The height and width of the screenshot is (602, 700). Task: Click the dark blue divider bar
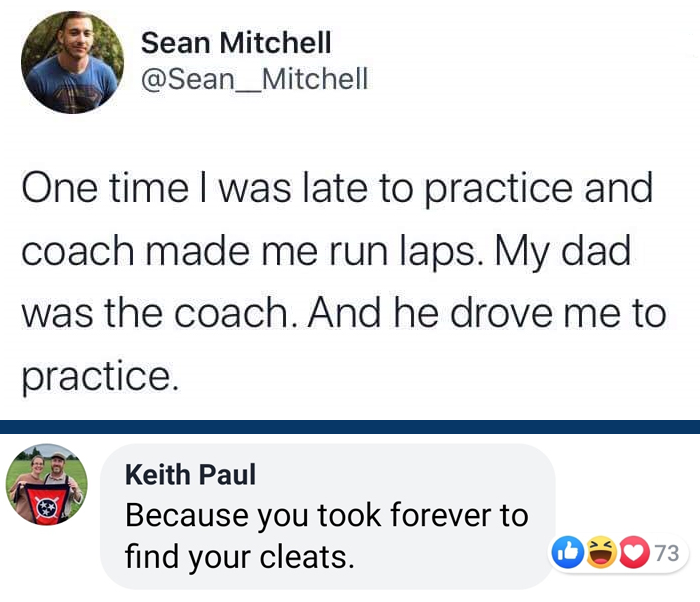[350, 426]
